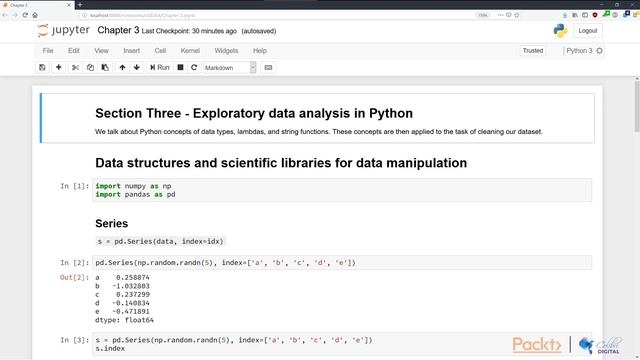
Task: Open the File menu
Action: [x=48, y=51]
